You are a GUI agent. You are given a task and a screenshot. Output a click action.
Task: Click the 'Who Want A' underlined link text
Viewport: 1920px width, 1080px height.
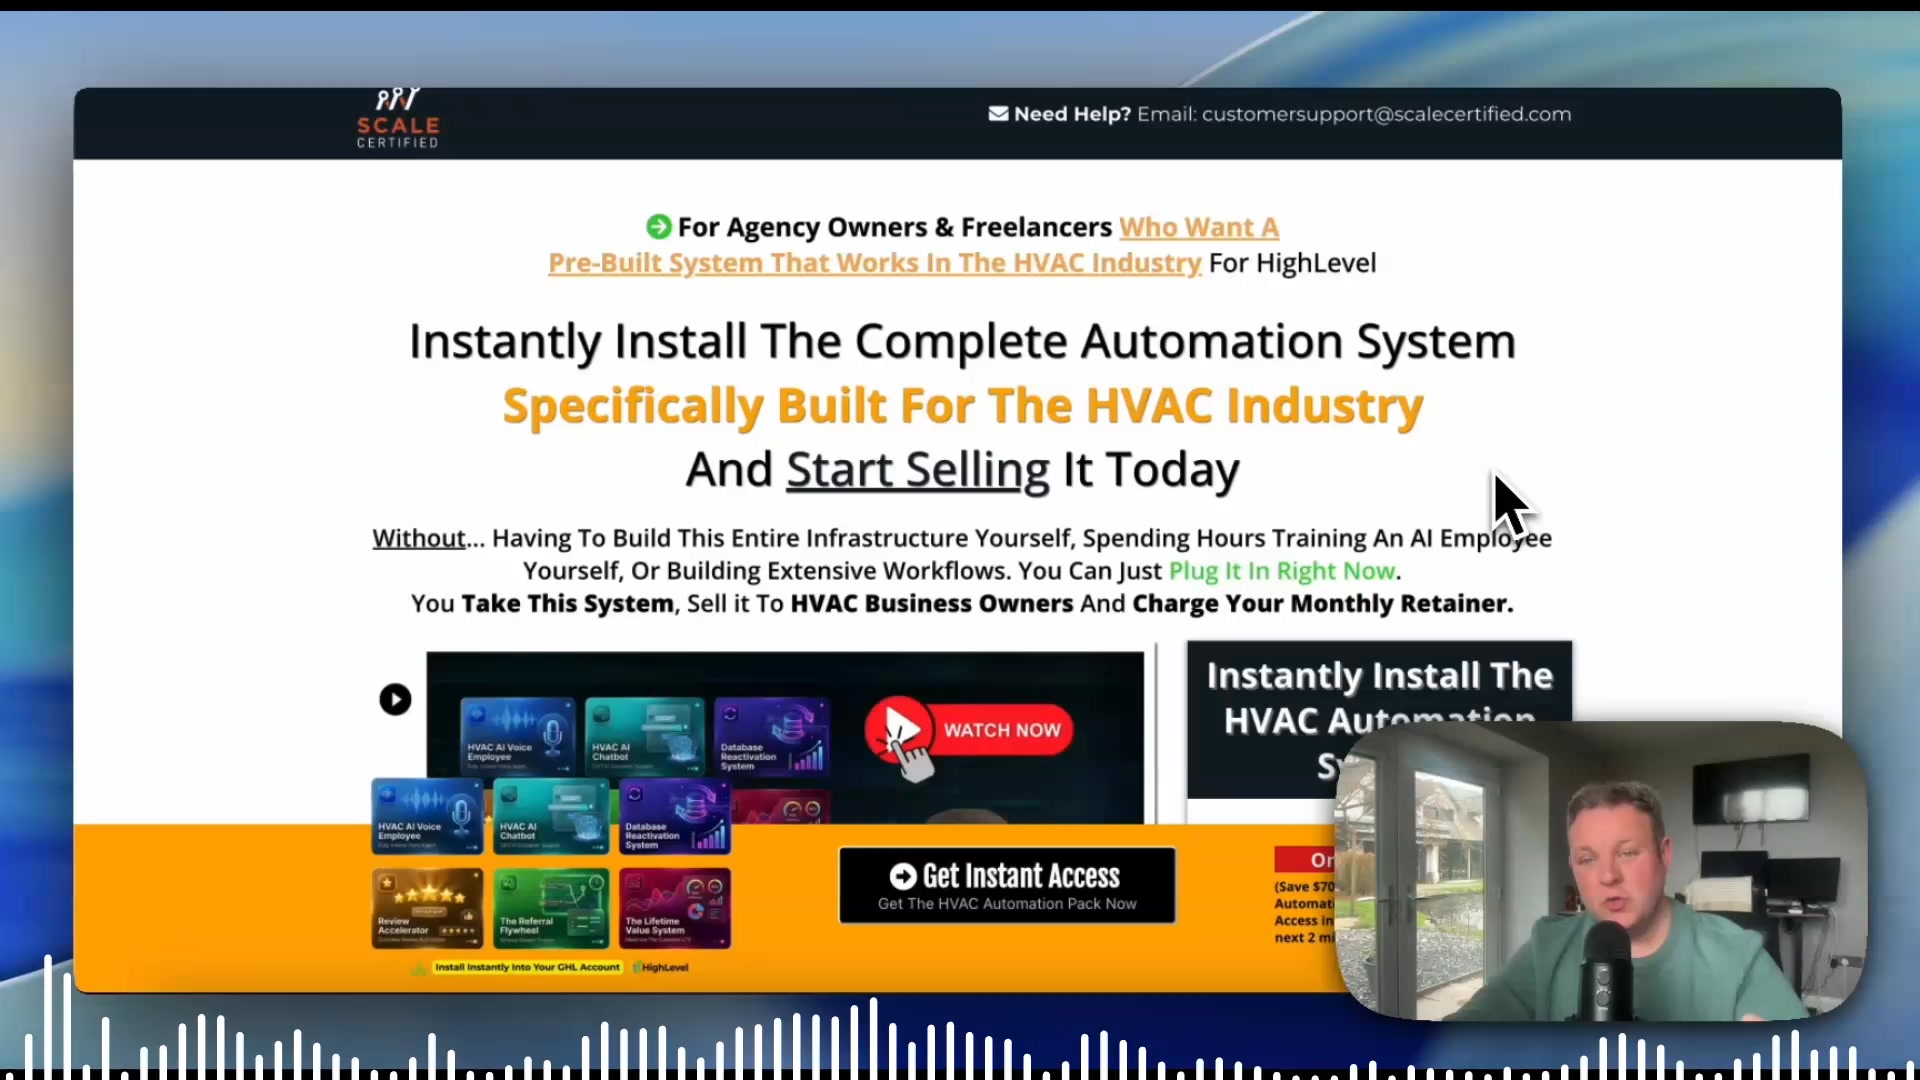(x=1198, y=228)
